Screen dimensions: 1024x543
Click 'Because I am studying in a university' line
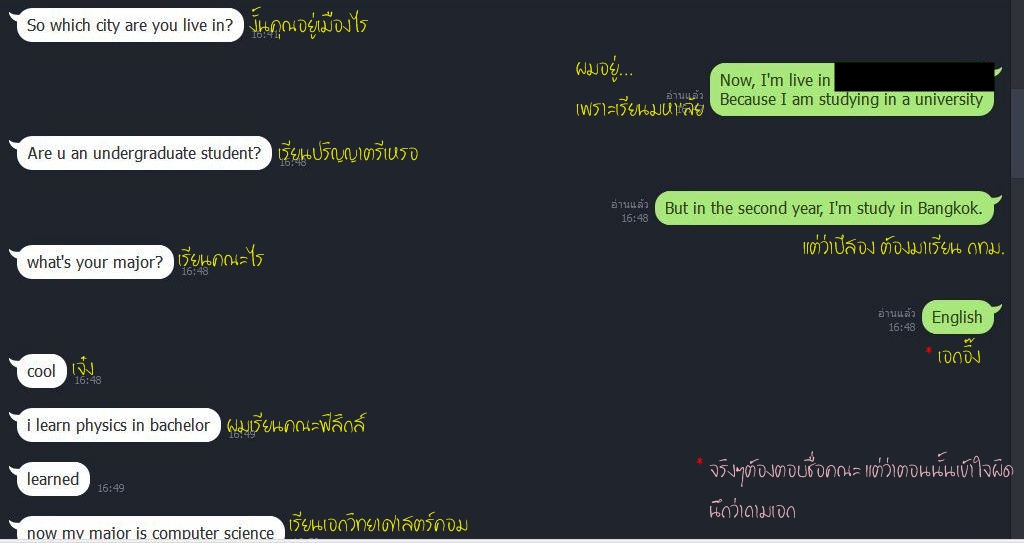pos(851,100)
